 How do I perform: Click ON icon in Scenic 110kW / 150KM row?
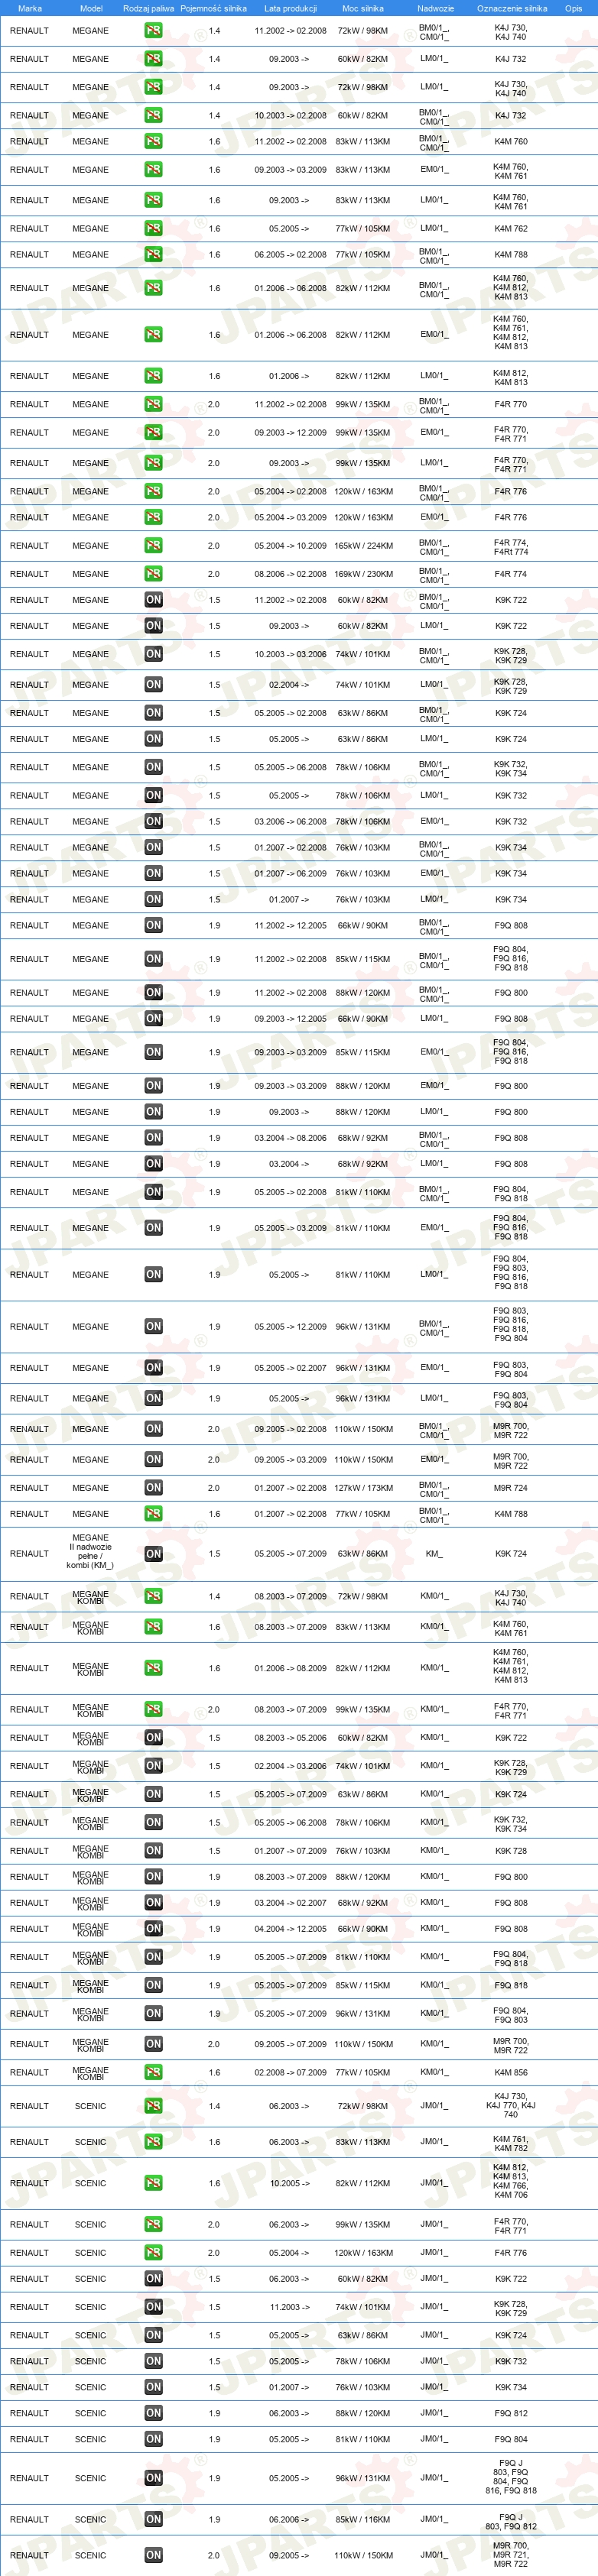[153, 2554]
